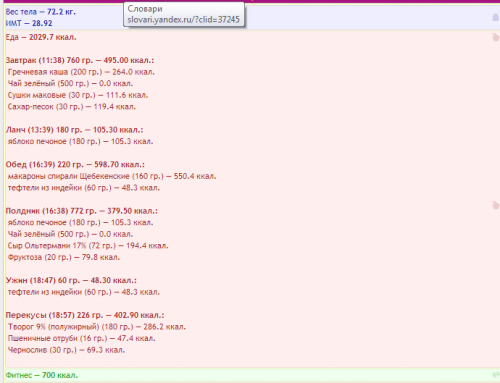Image resolution: width=500 pixels, height=383 pixels.
Task: Select 'Чай зелёный (500 гр.)' under Полдник
Action: (x=70, y=234)
